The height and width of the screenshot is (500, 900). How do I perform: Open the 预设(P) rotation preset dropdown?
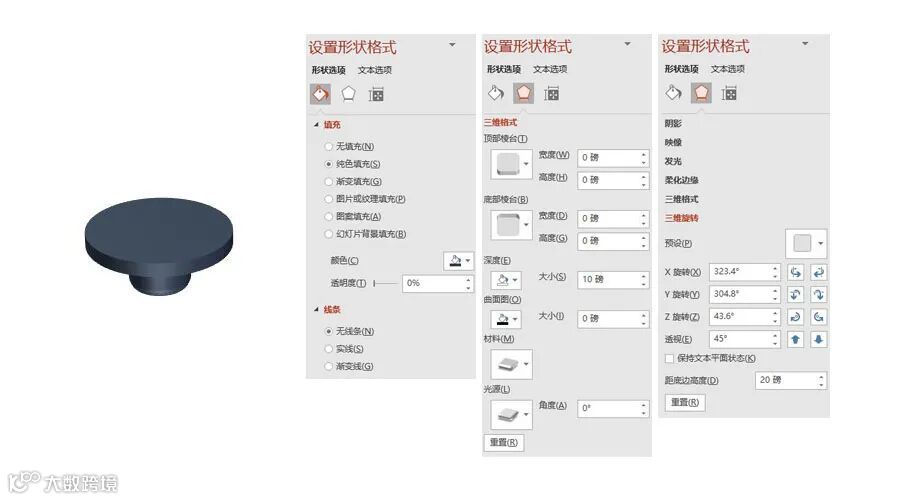[806, 243]
